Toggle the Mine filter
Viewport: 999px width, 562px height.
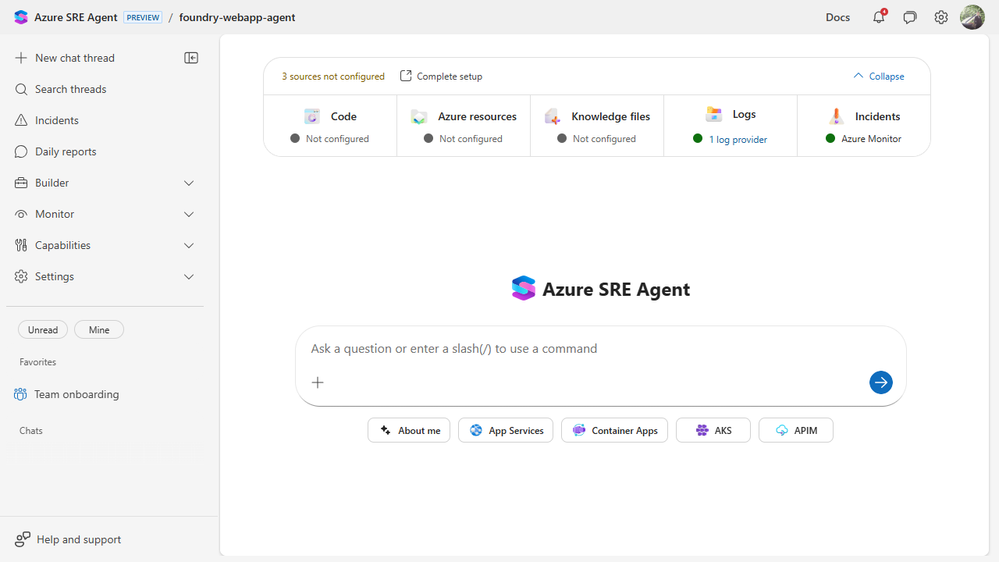click(99, 330)
